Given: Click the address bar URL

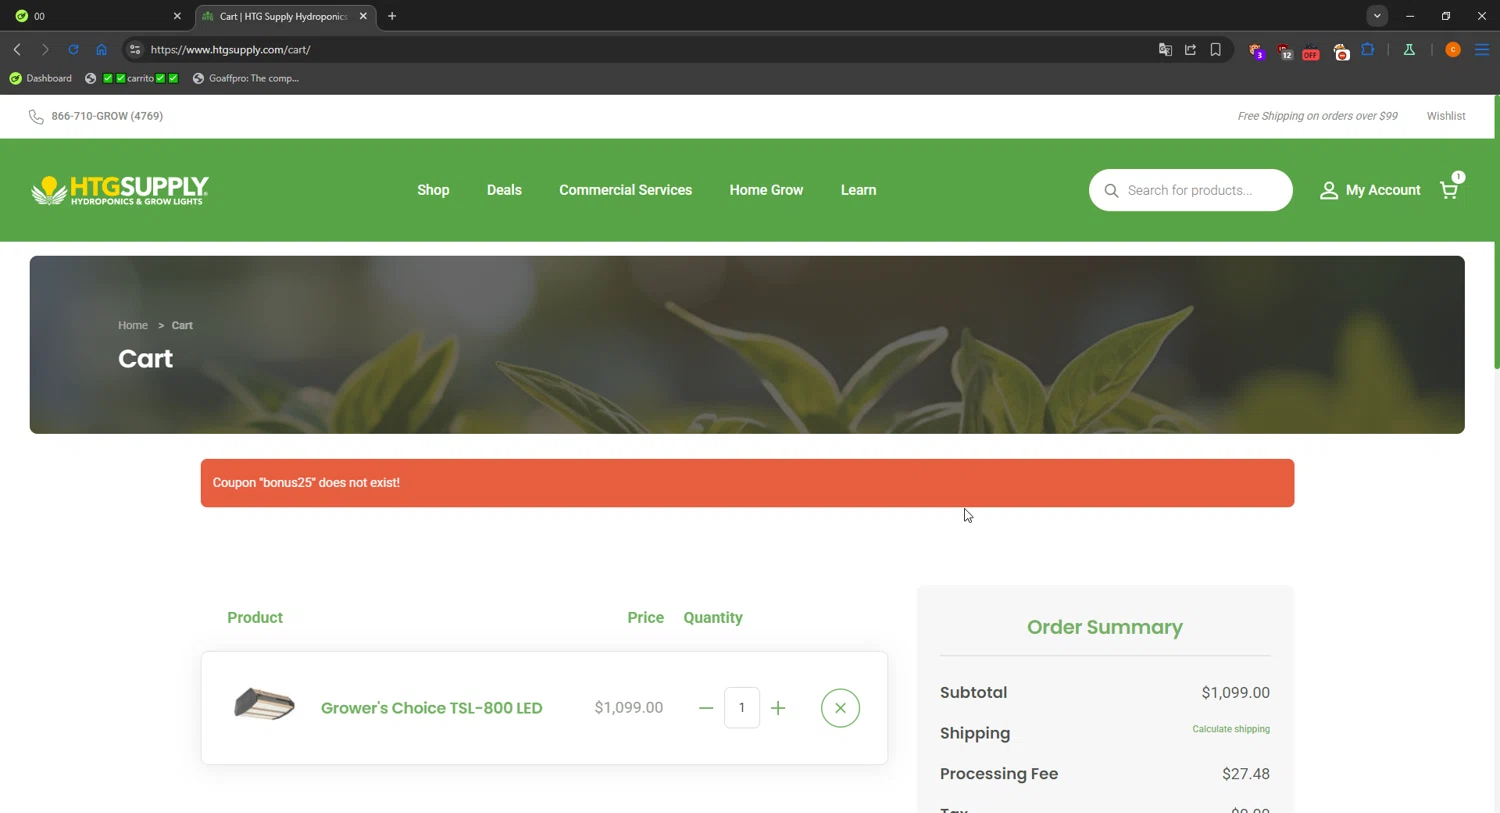Looking at the screenshot, I should pos(231,49).
